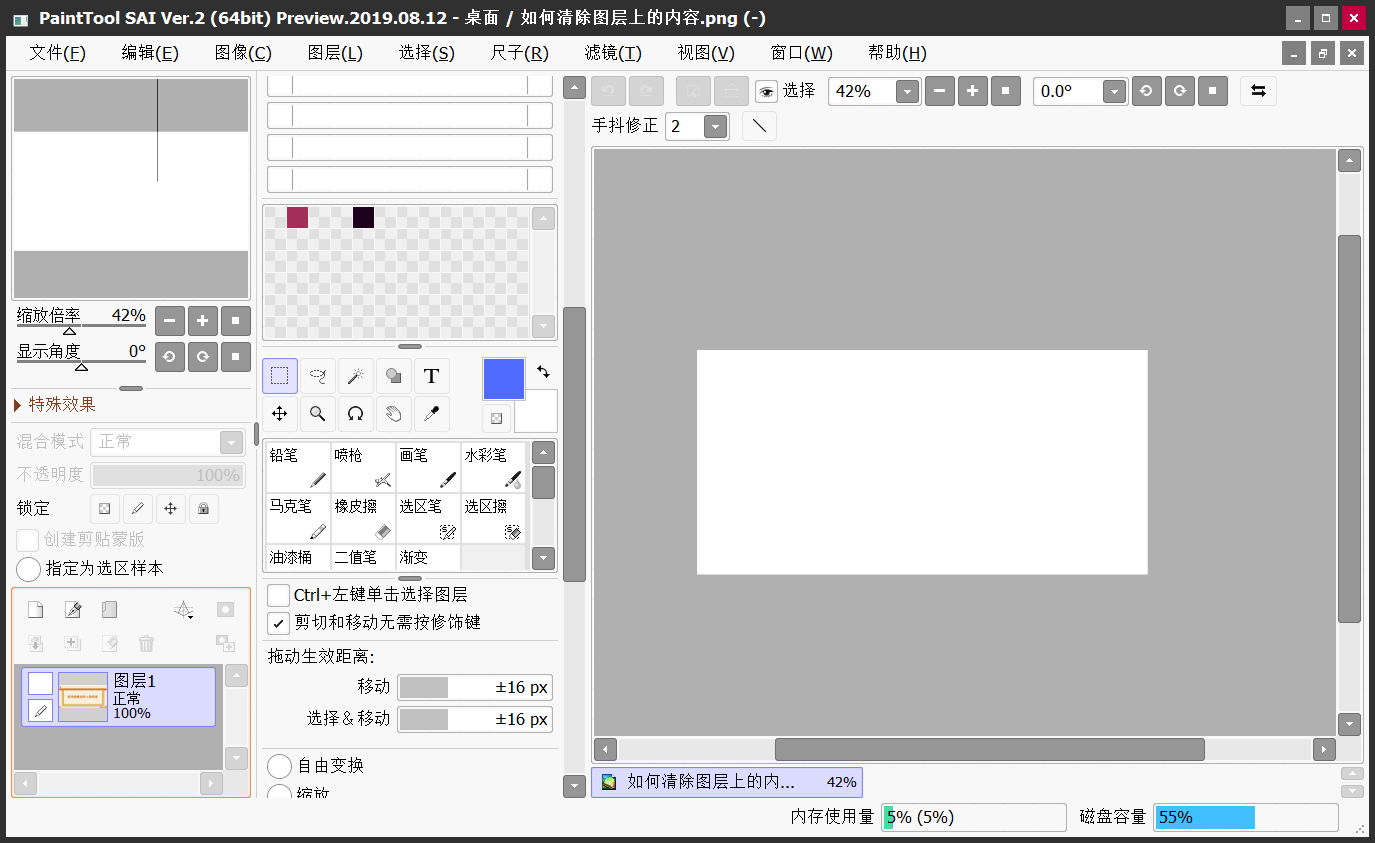Choose the 喷枪 airbrush tool
This screenshot has width=1375, height=843.
pyautogui.click(x=363, y=468)
